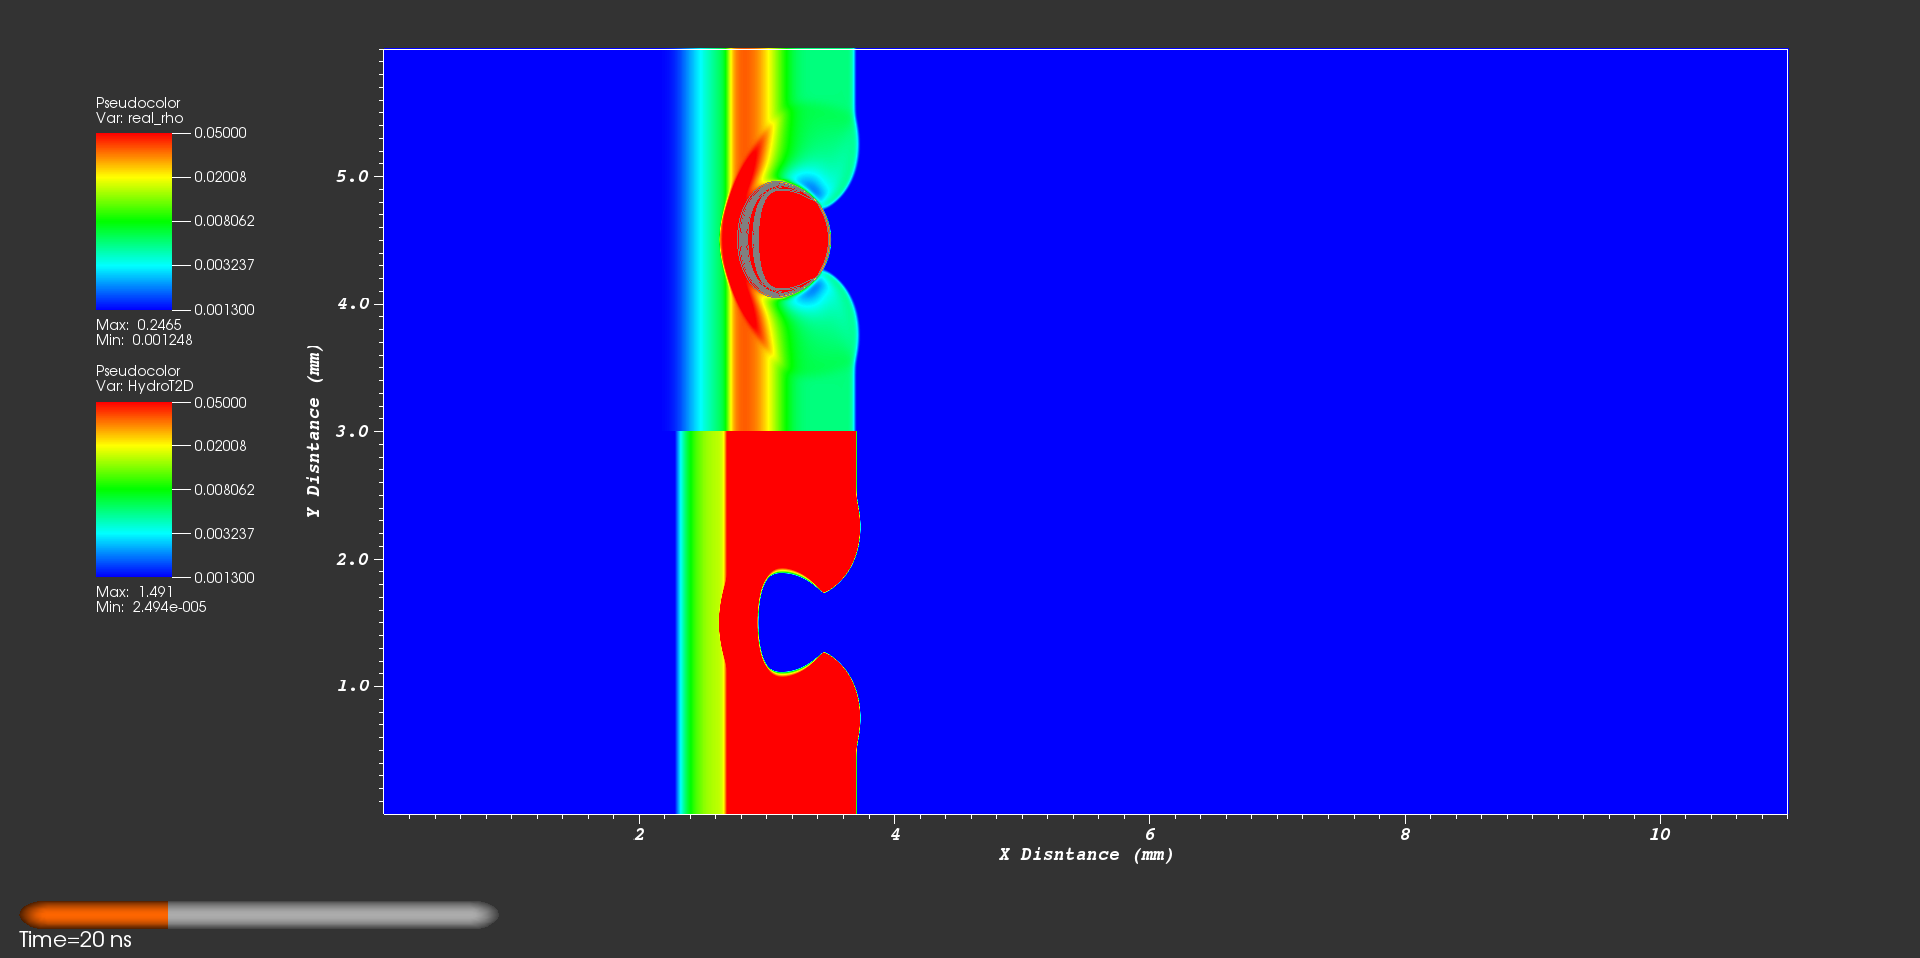Screen dimensions: 1920x958
Task: Click 'Min: 0.001248' value text
Action: point(144,340)
